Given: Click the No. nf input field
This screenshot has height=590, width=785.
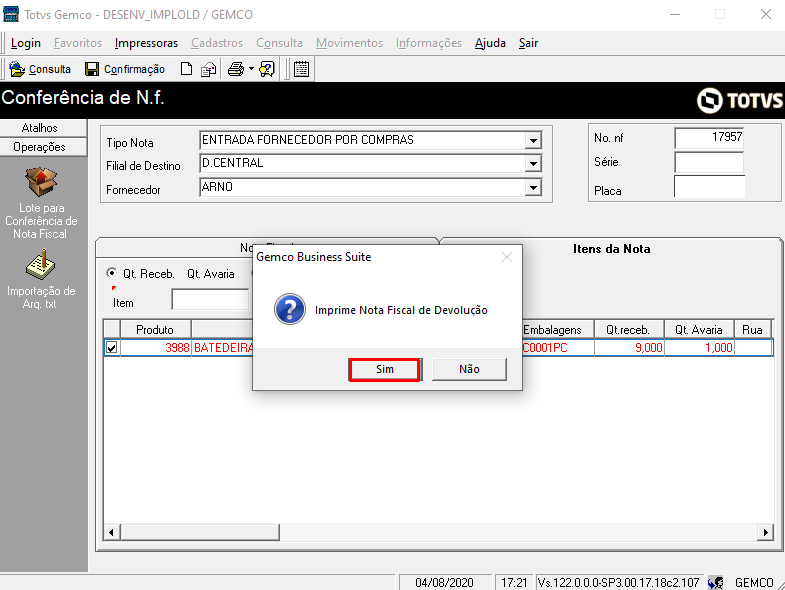Looking at the screenshot, I should point(709,138).
